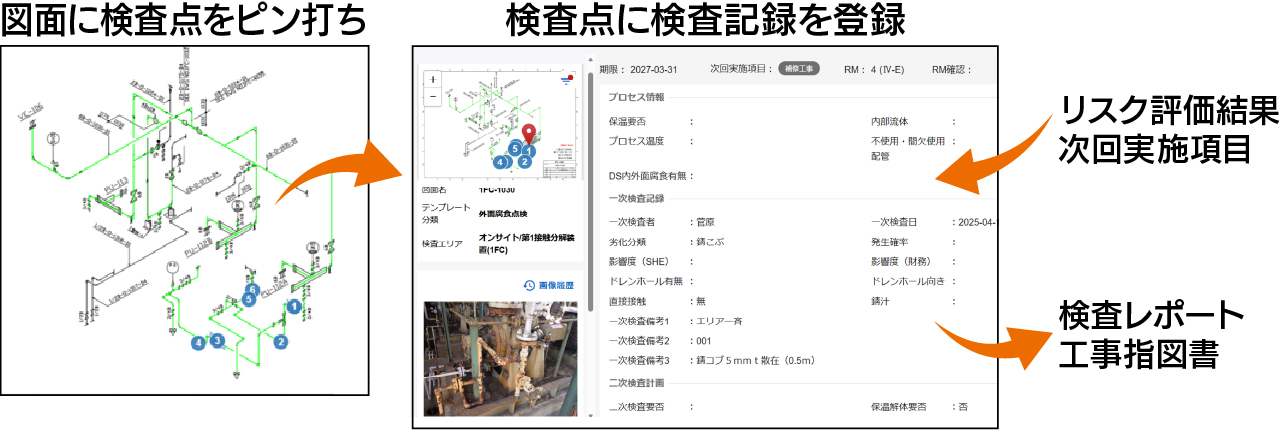Click the プロセス情報 section header

point(636,97)
